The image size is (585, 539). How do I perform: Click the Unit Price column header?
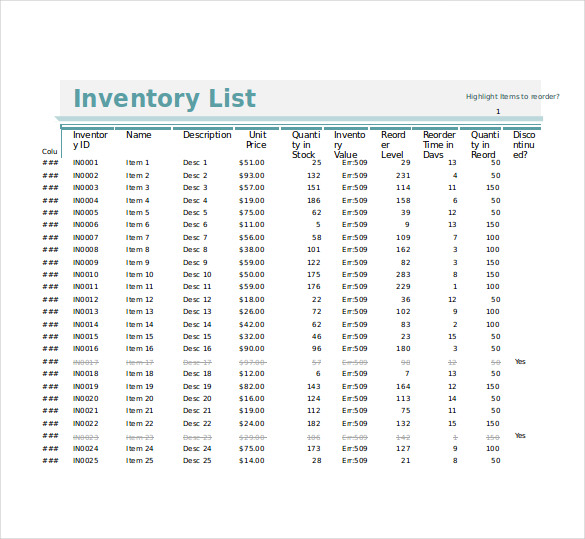tap(256, 140)
